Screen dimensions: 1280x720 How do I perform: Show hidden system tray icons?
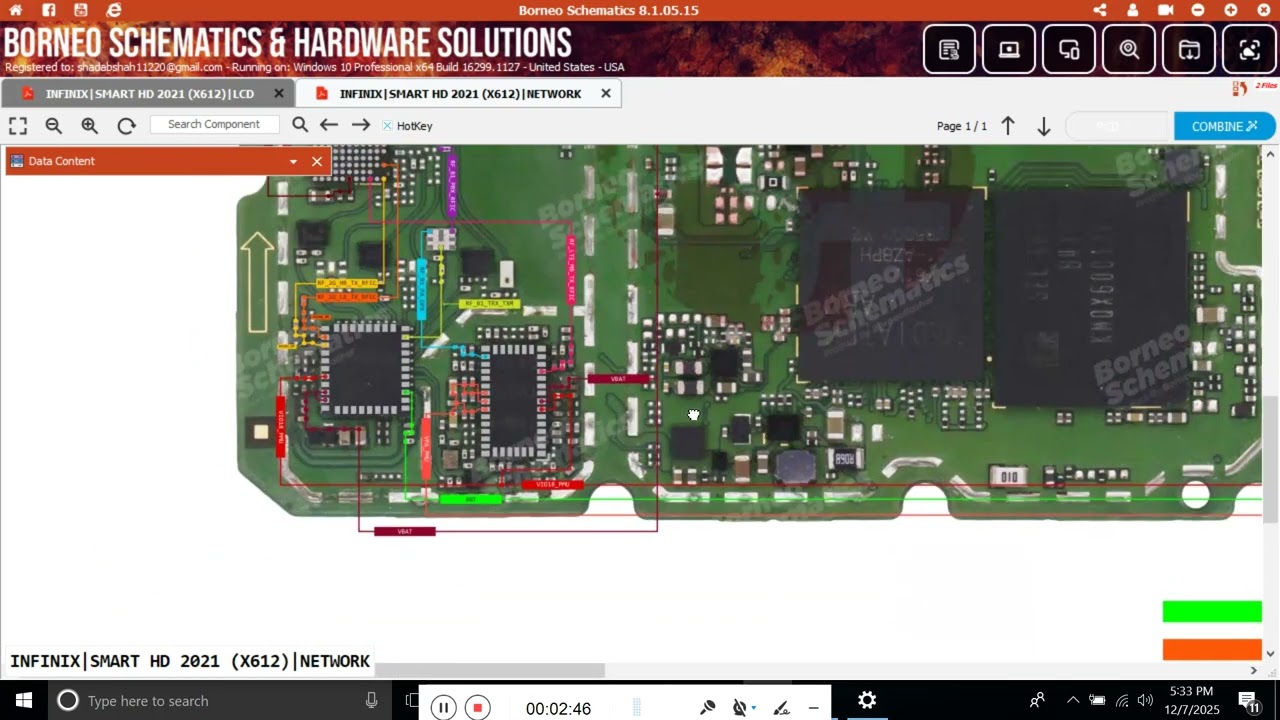[1073, 700]
